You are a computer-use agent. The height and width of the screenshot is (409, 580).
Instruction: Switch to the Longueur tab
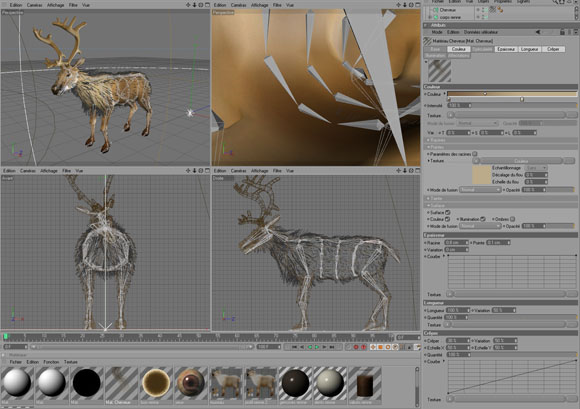(529, 49)
